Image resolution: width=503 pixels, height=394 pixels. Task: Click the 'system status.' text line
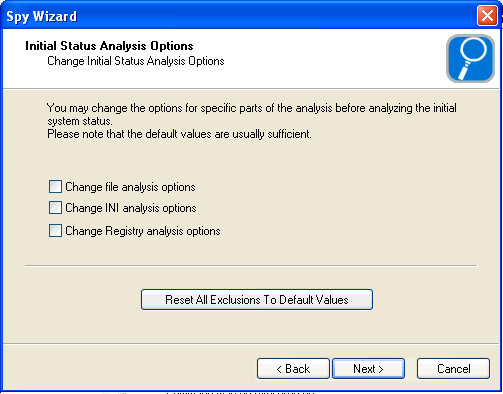pos(80,121)
